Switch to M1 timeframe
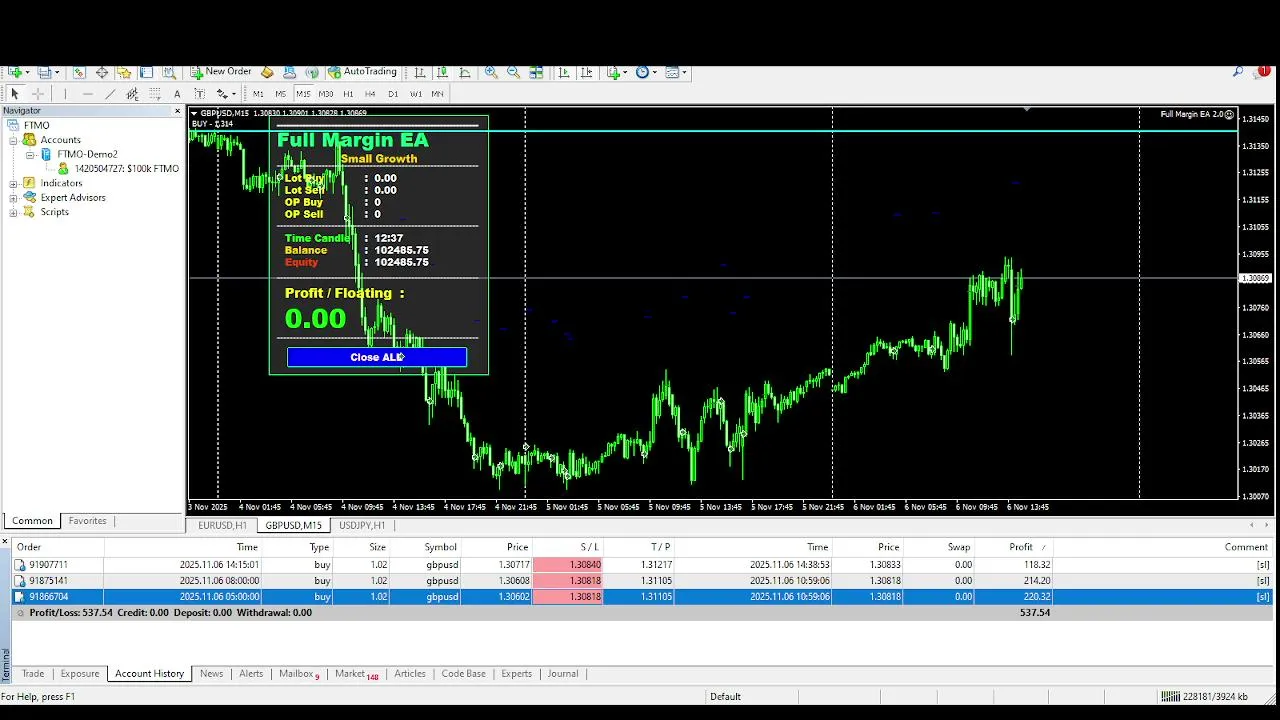This screenshot has width=1280, height=720. click(x=258, y=94)
